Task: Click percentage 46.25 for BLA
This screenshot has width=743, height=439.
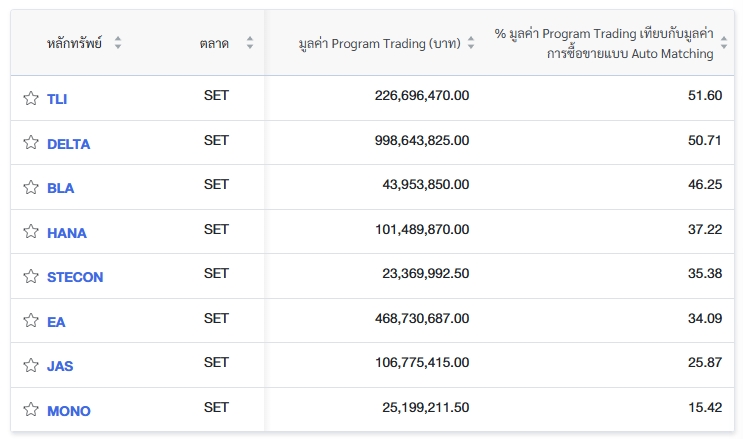Action: tap(705, 184)
